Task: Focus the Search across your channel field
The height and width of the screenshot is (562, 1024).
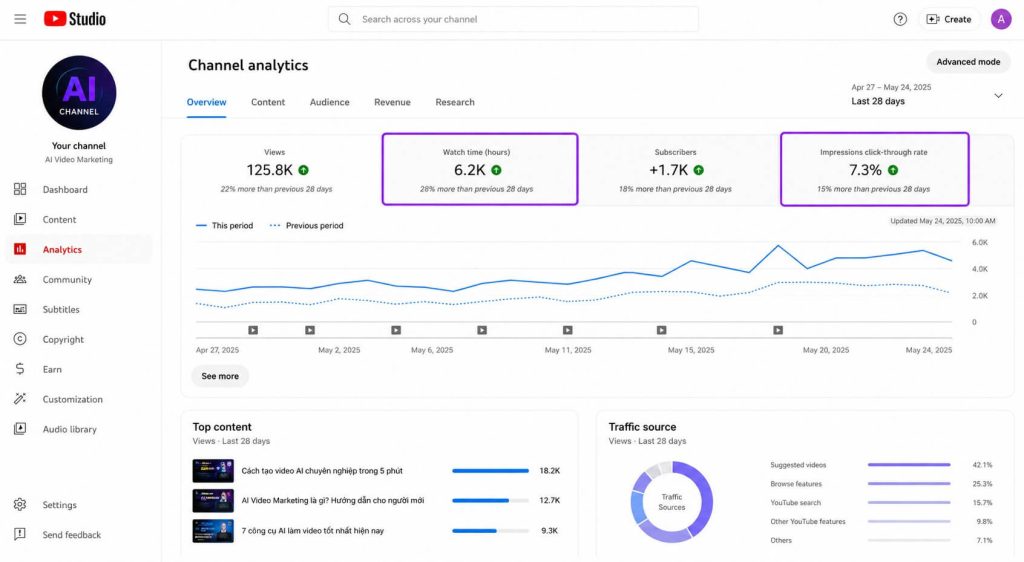Action: (x=513, y=19)
